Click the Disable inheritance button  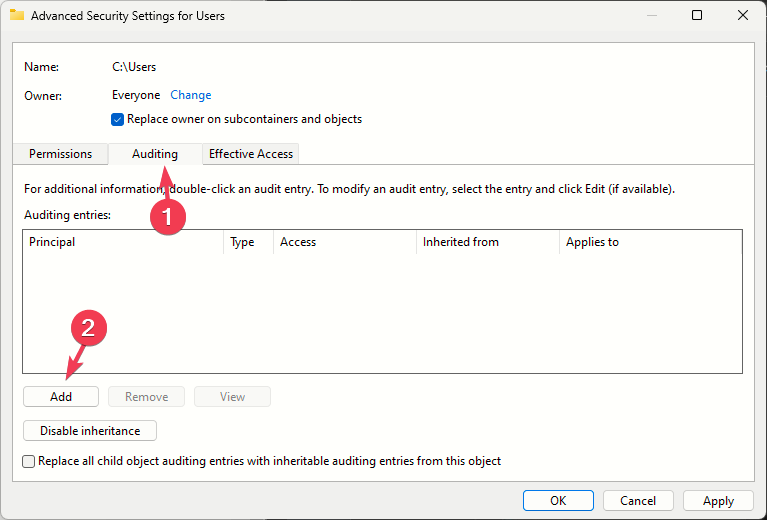click(x=90, y=431)
